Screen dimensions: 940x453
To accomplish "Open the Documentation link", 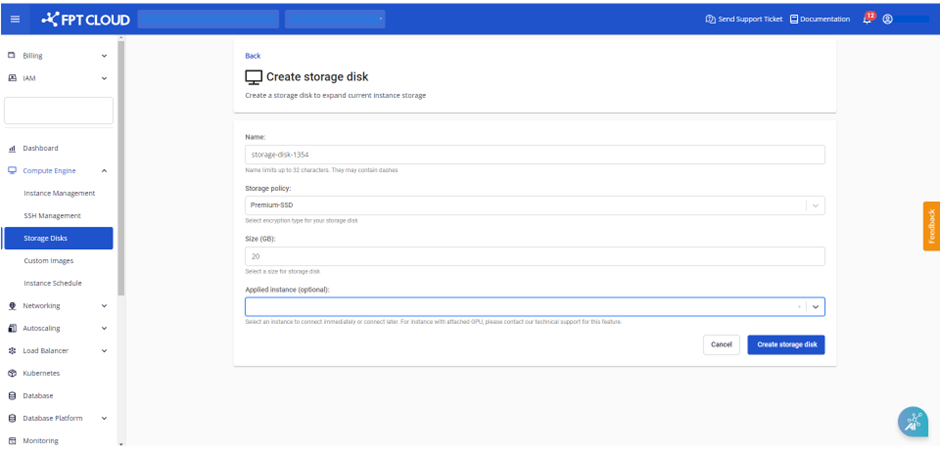I will click(x=819, y=19).
